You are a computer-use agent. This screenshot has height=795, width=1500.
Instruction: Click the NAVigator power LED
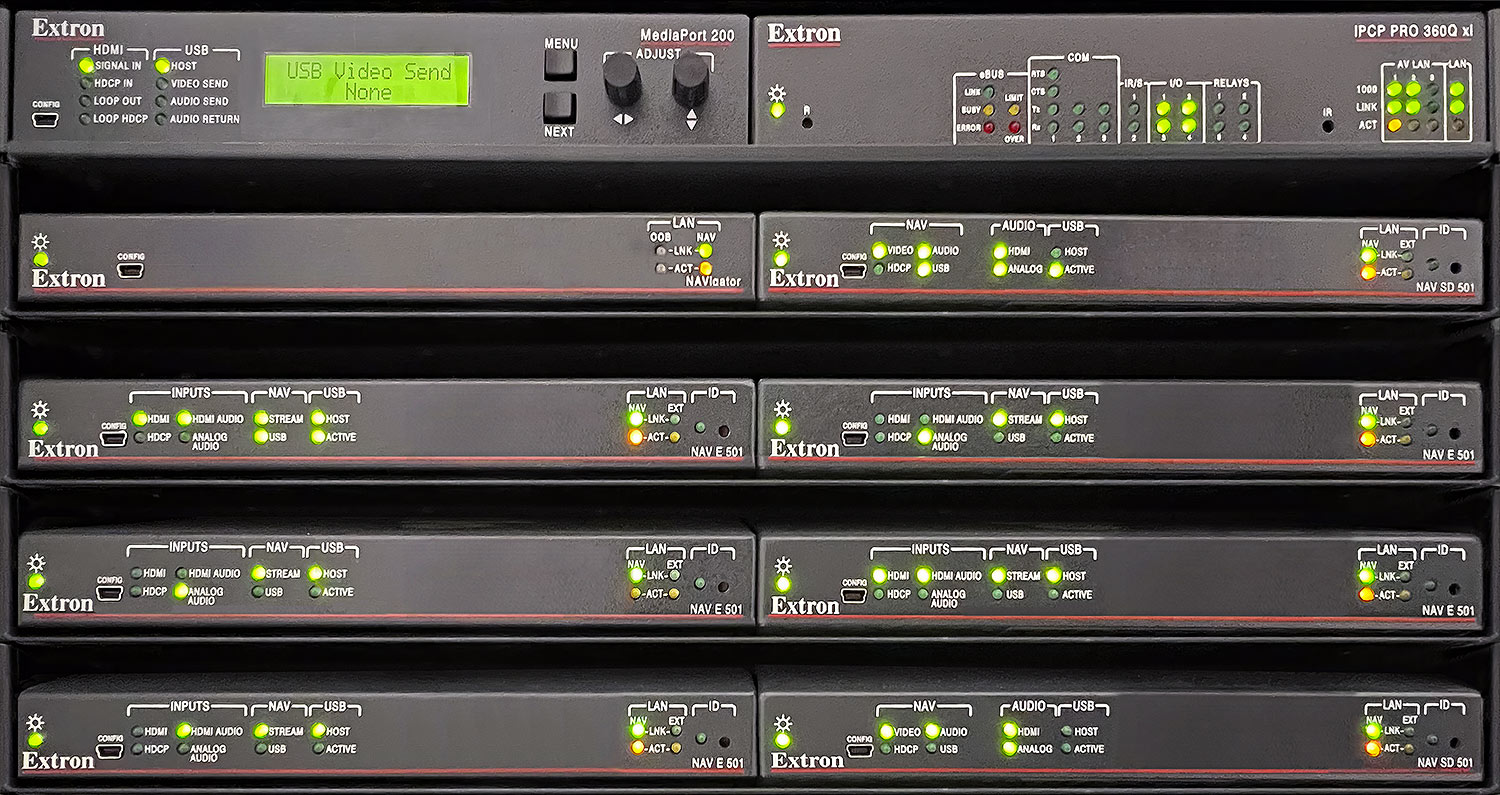pos(41,260)
